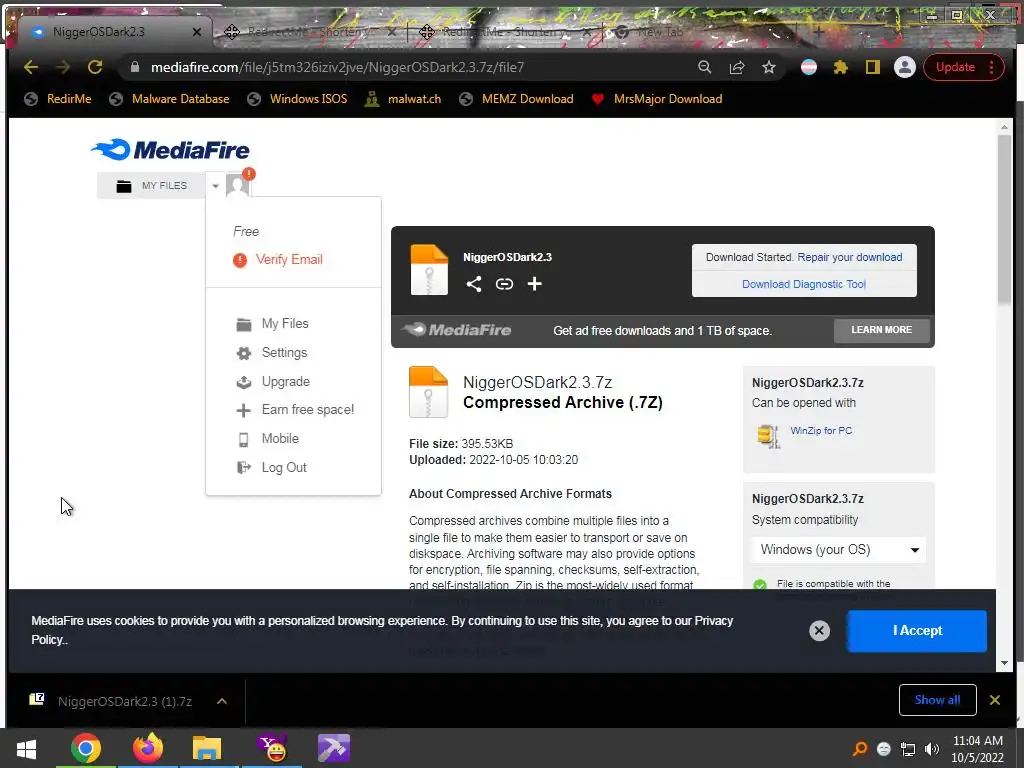Open the zoom magnifier in address bar
The width and height of the screenshot is (1024, 768).
click(705, 67)
